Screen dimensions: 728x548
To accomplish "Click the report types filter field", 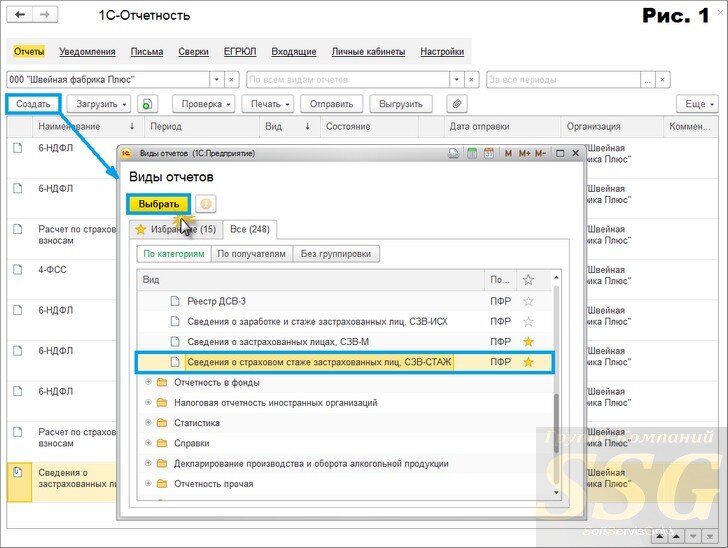I will click(x=348, y=79).
